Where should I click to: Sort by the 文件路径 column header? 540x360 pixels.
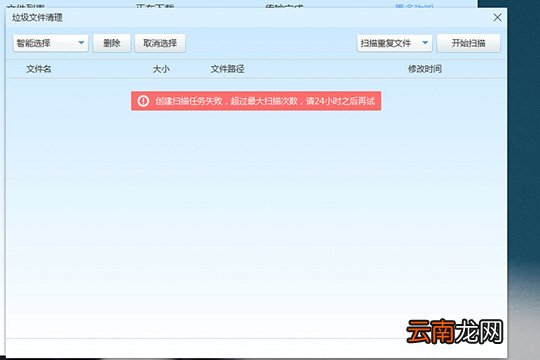click(227, 69)
